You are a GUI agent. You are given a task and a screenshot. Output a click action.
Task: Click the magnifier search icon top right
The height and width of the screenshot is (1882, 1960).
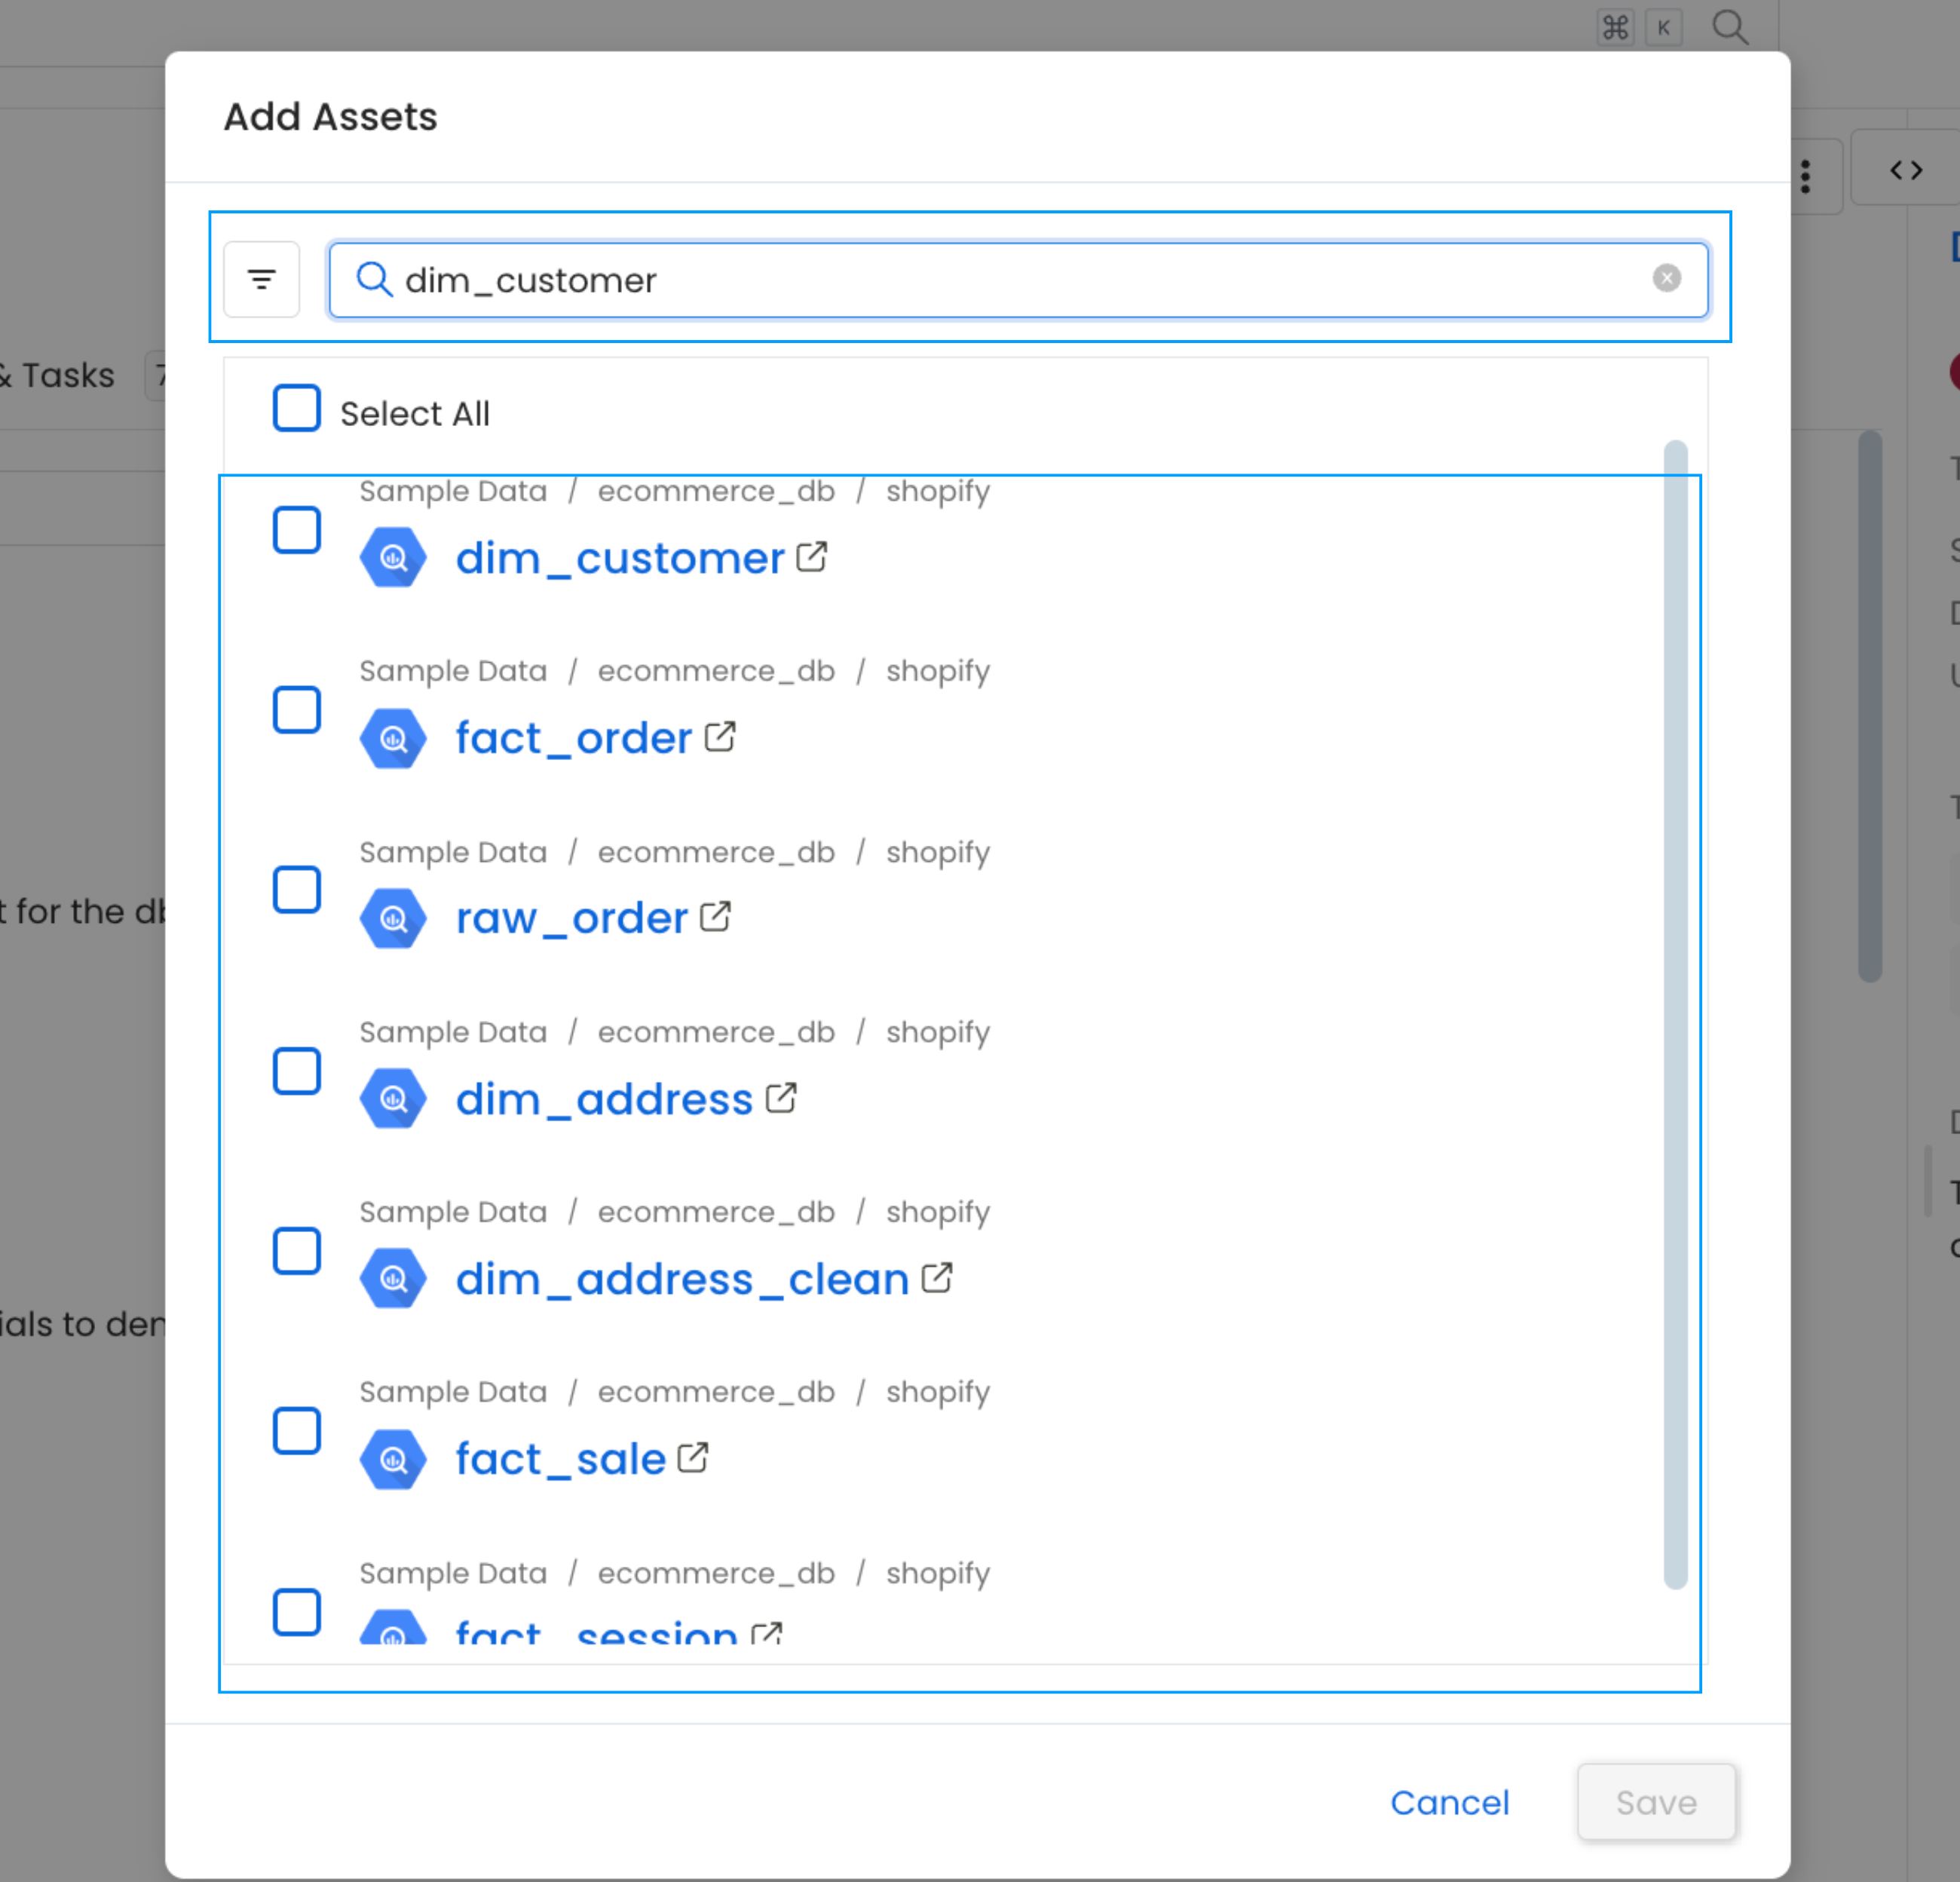pos(1730,27)
